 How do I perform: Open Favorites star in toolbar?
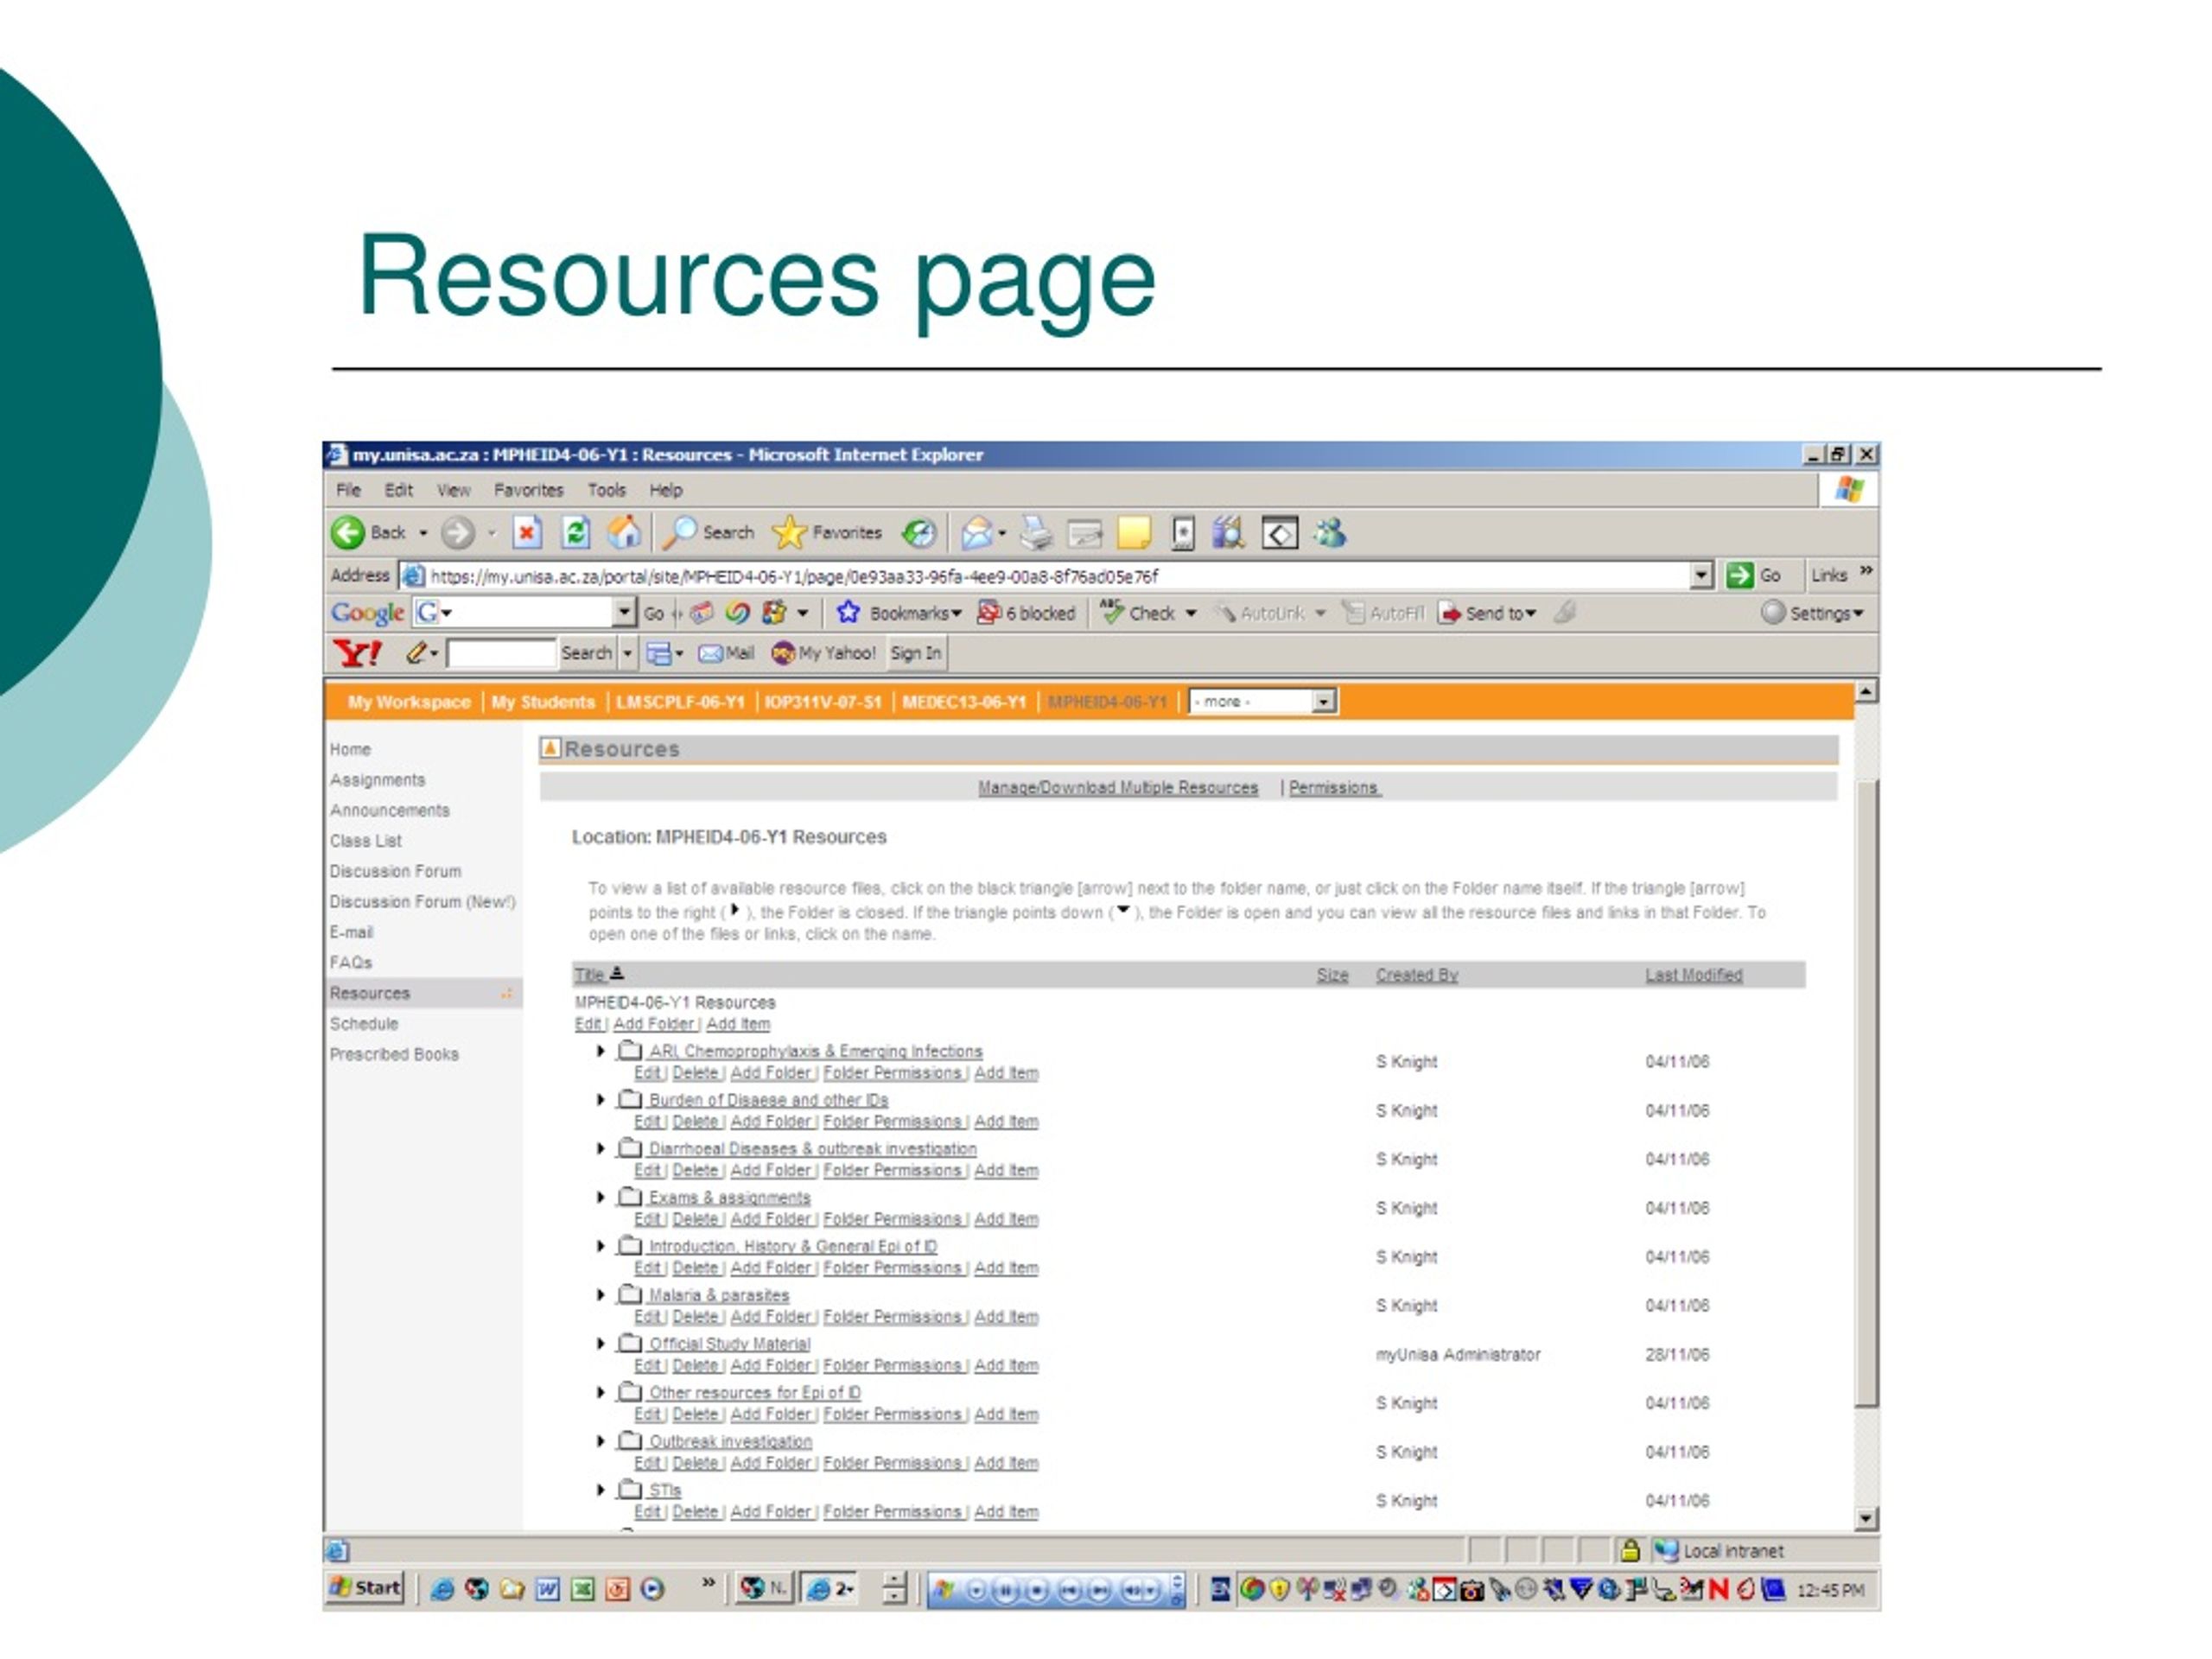pos(789,532)
